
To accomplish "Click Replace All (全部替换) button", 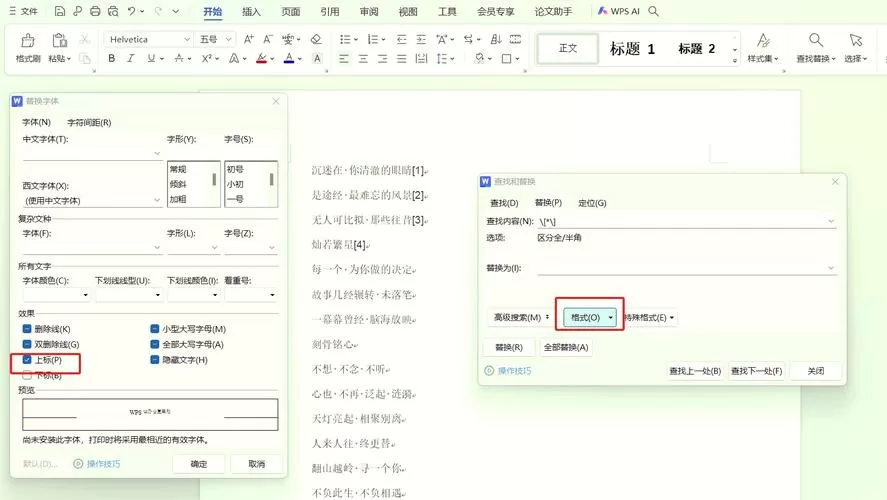I will coord(566,347).
